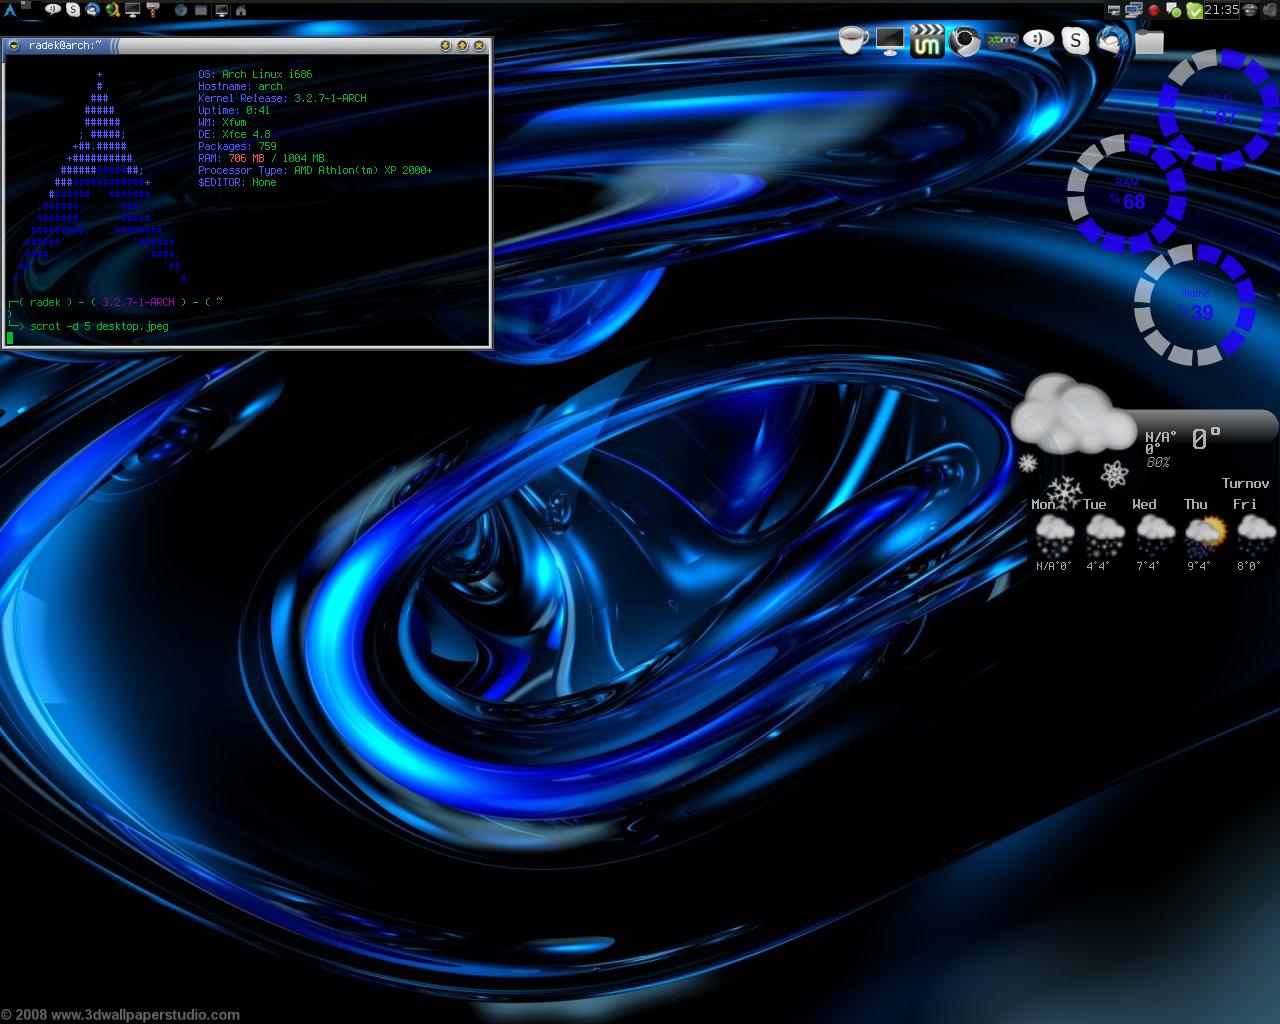1280x1024 pixels.
Task: Launch the coffee cup app in the dock
Action: click(x=852, y=40)
